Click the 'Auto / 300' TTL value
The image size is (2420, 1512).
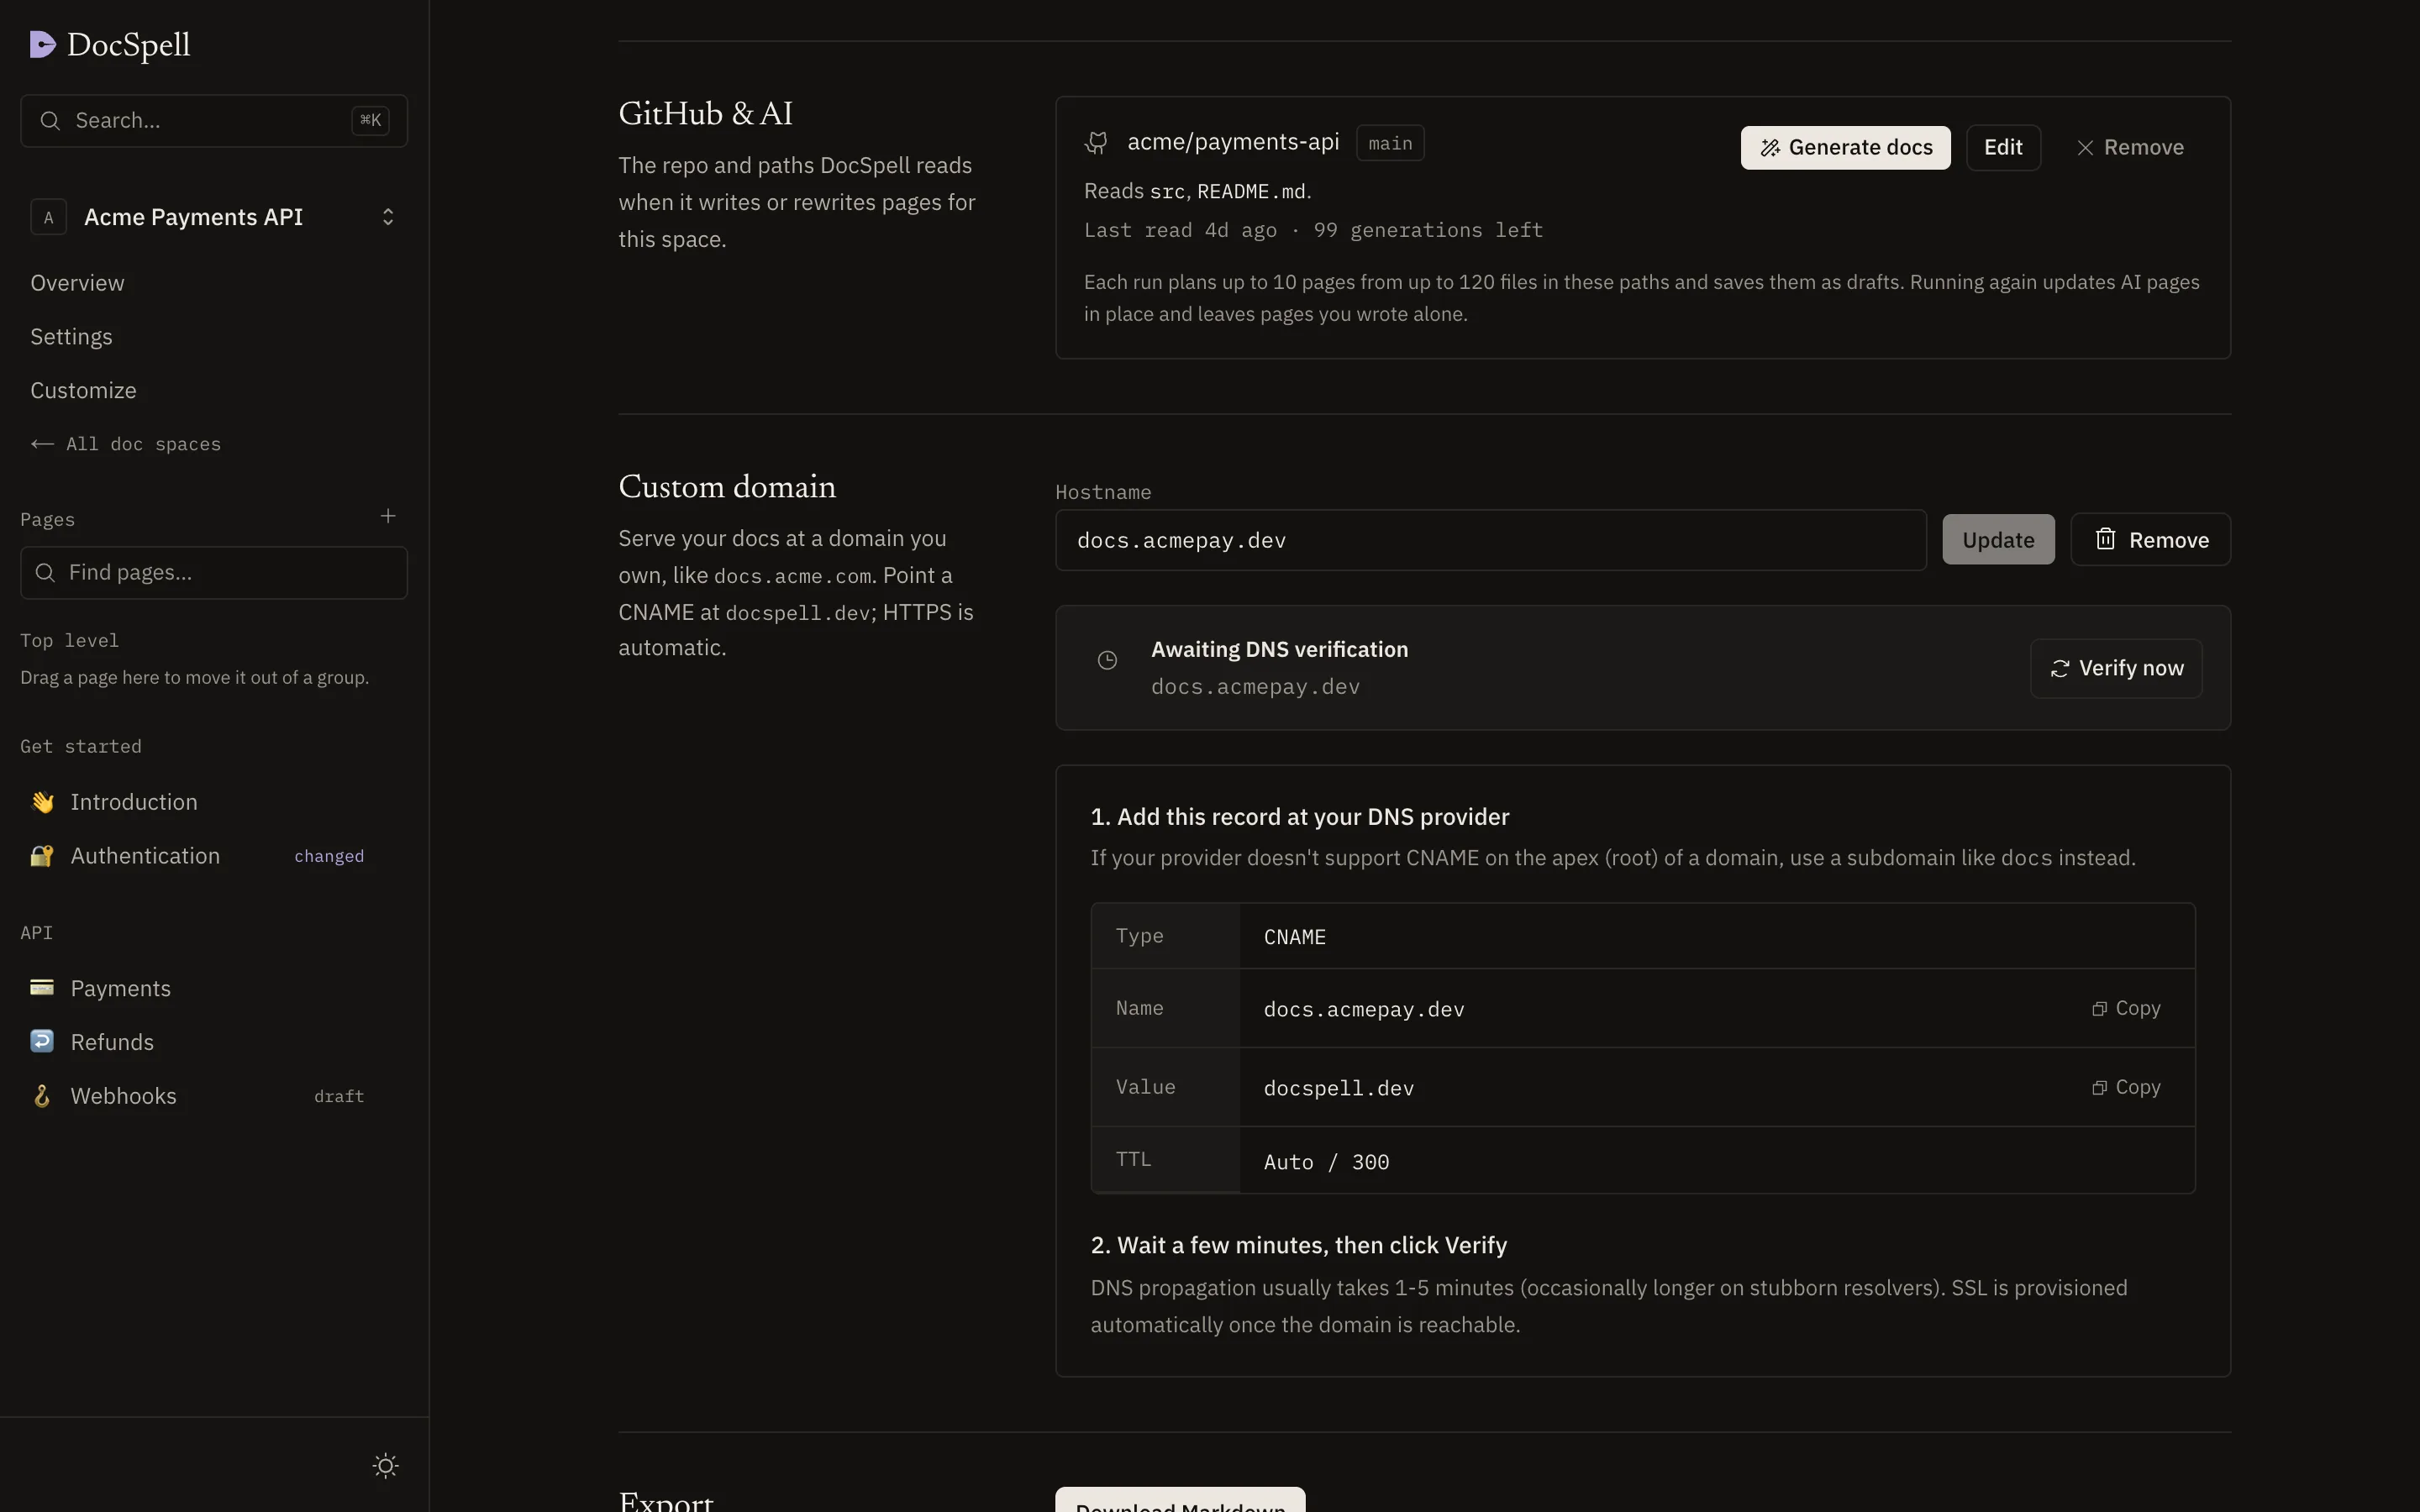point(1326,1162)
